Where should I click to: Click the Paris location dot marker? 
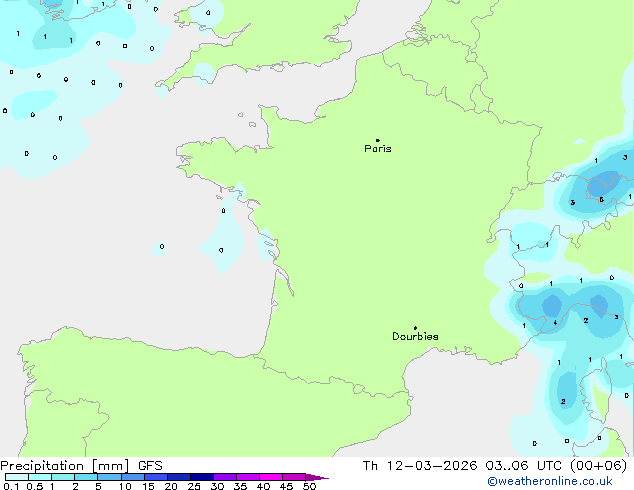pyautogui.click(x=378, y=140)
